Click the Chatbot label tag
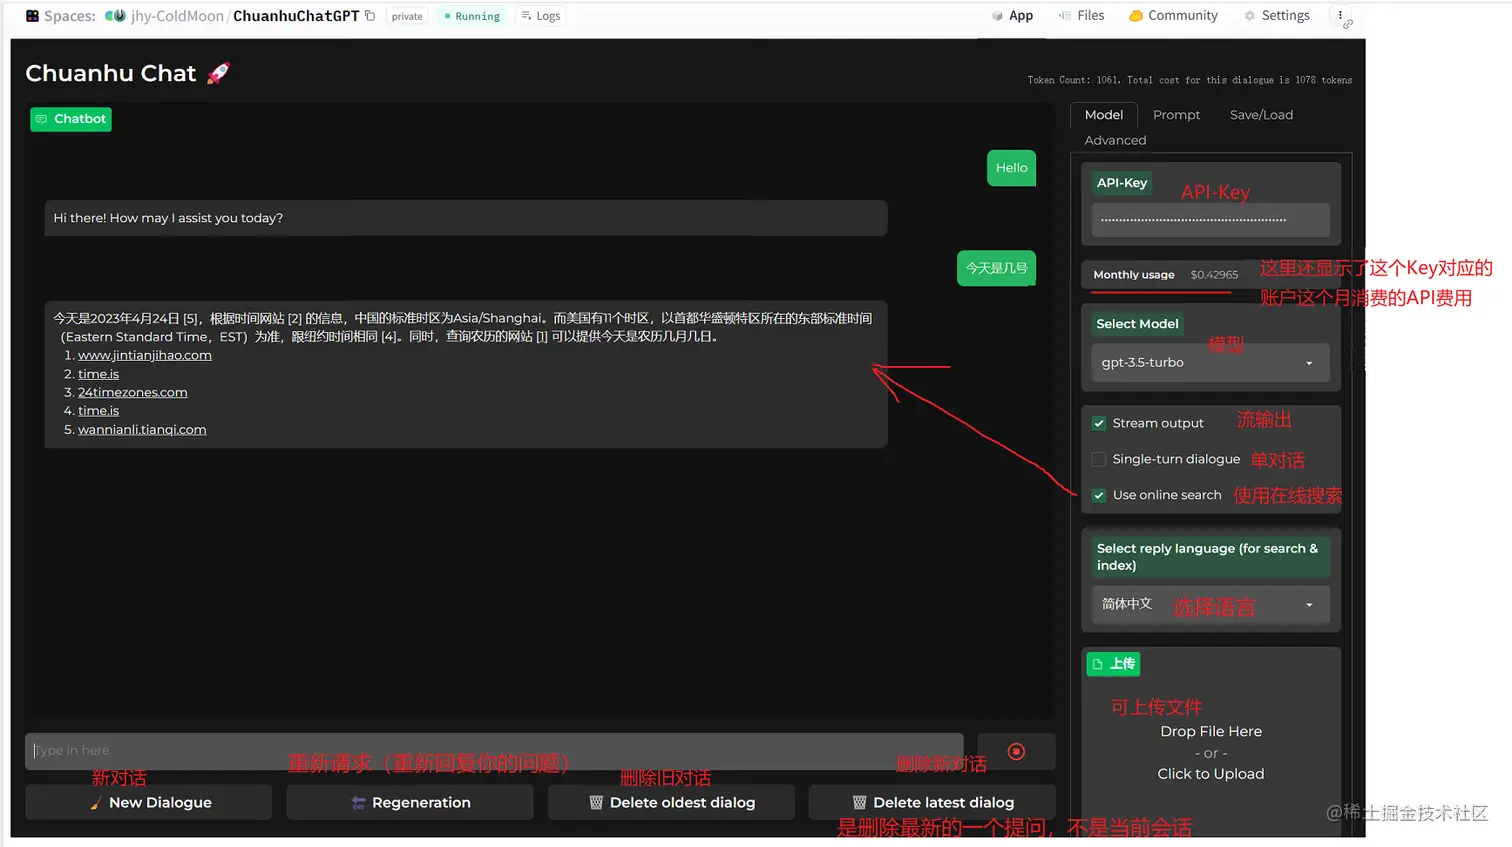Viewport: 1512px width, 847px height. coord(71,119)
